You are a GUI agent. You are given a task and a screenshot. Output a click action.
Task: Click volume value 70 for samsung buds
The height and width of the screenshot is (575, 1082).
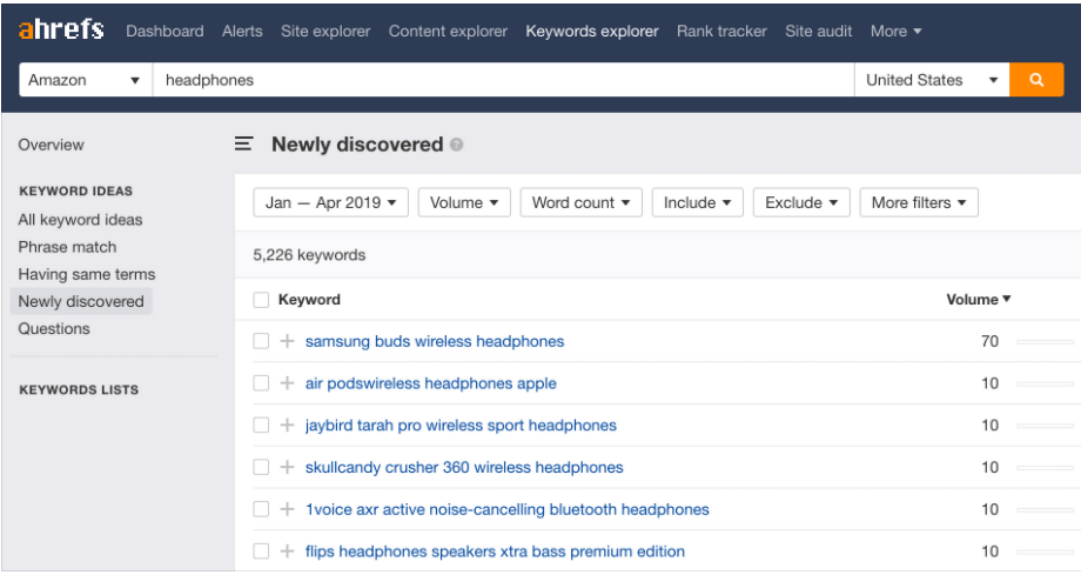[x=990, y=341]
